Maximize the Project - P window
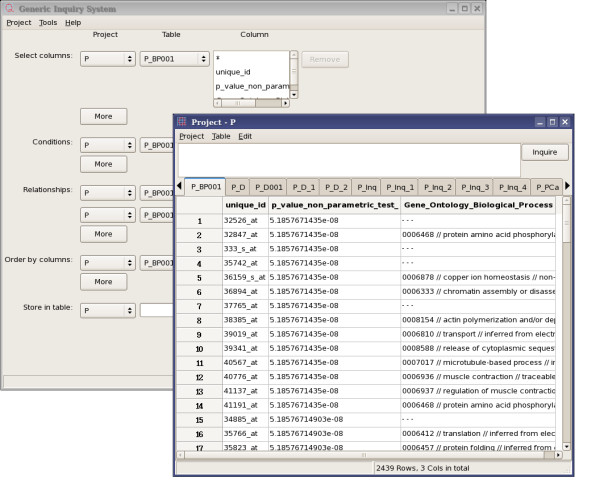Viewport: 600px width, 482px height. (x=553, y=122)
